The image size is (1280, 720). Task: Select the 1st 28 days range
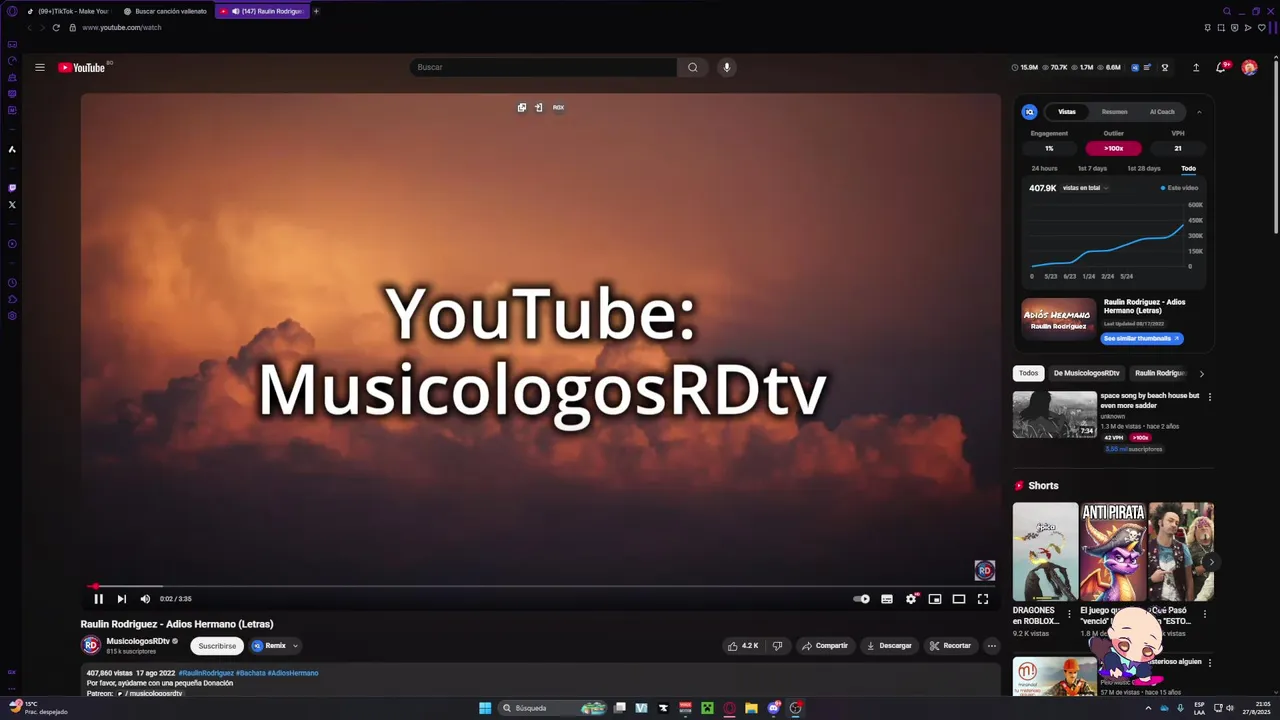pos(1144,168)
